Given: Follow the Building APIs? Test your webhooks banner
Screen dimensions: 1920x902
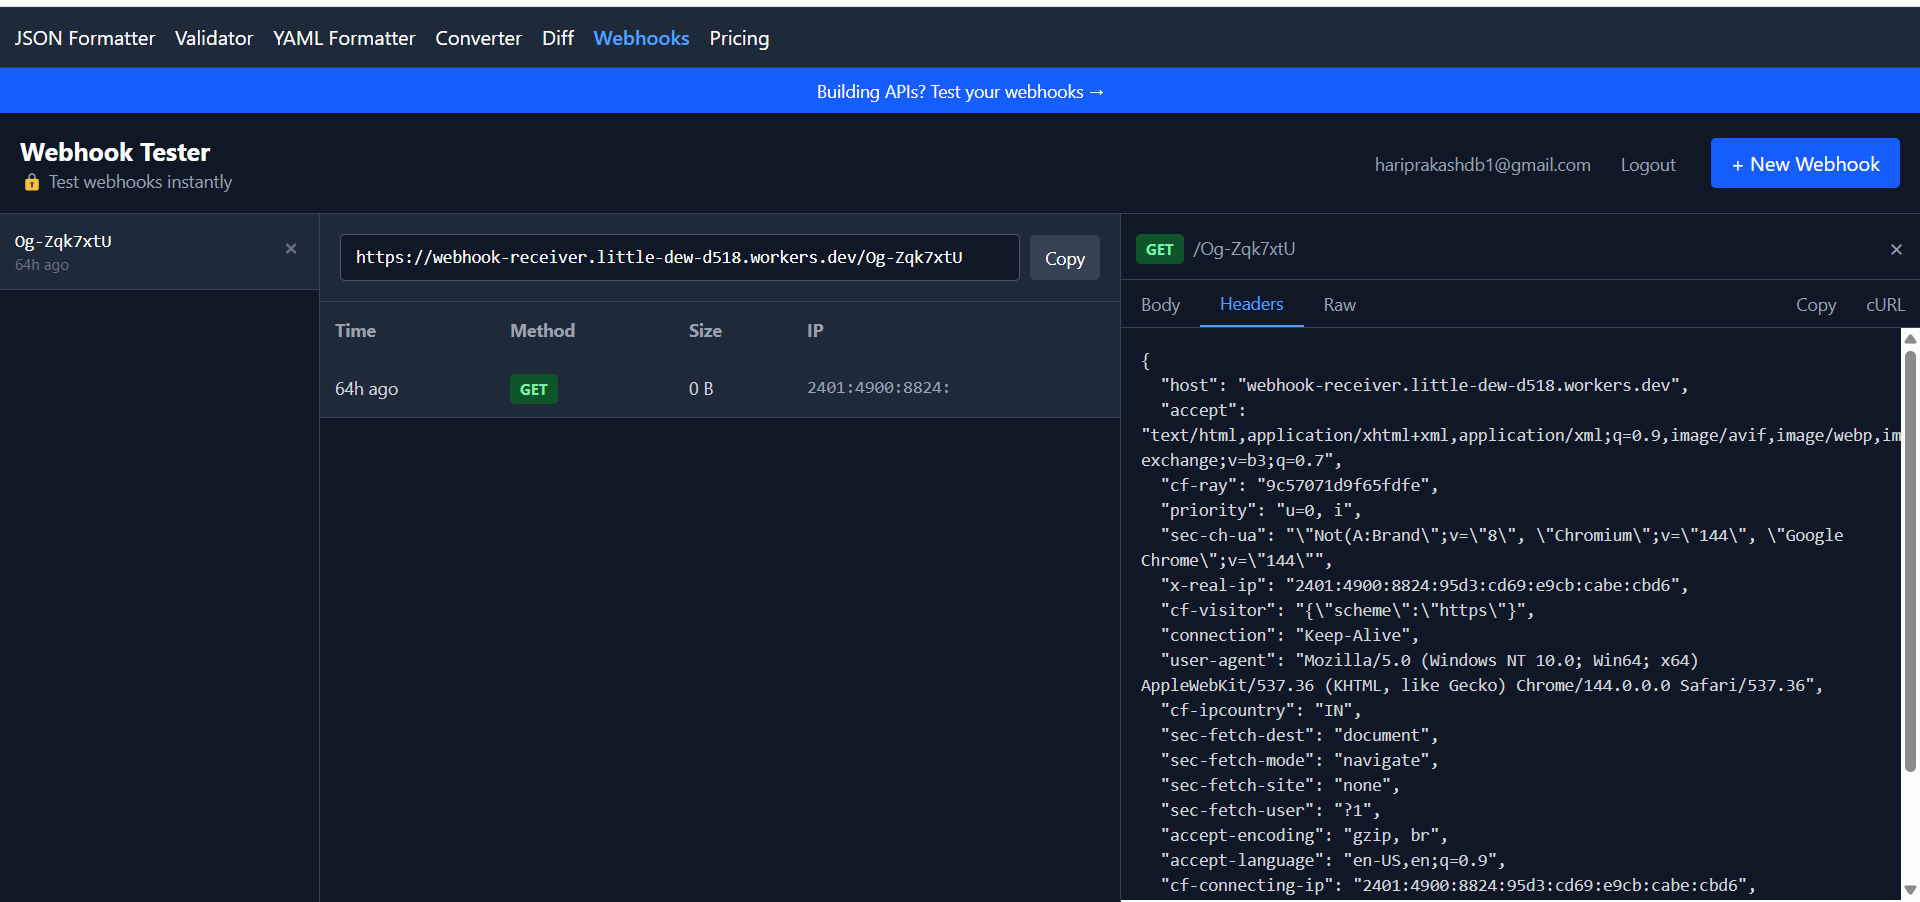Looking at the screenshot, I should [x=959, y=91].
